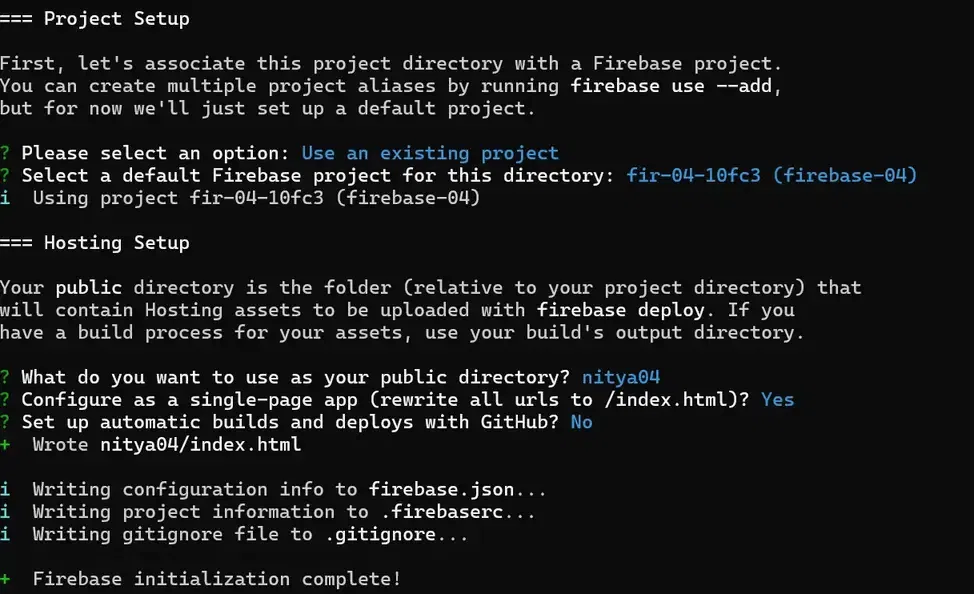Click the plus sign before "Firebase initialization complete!"

(5, 579)
